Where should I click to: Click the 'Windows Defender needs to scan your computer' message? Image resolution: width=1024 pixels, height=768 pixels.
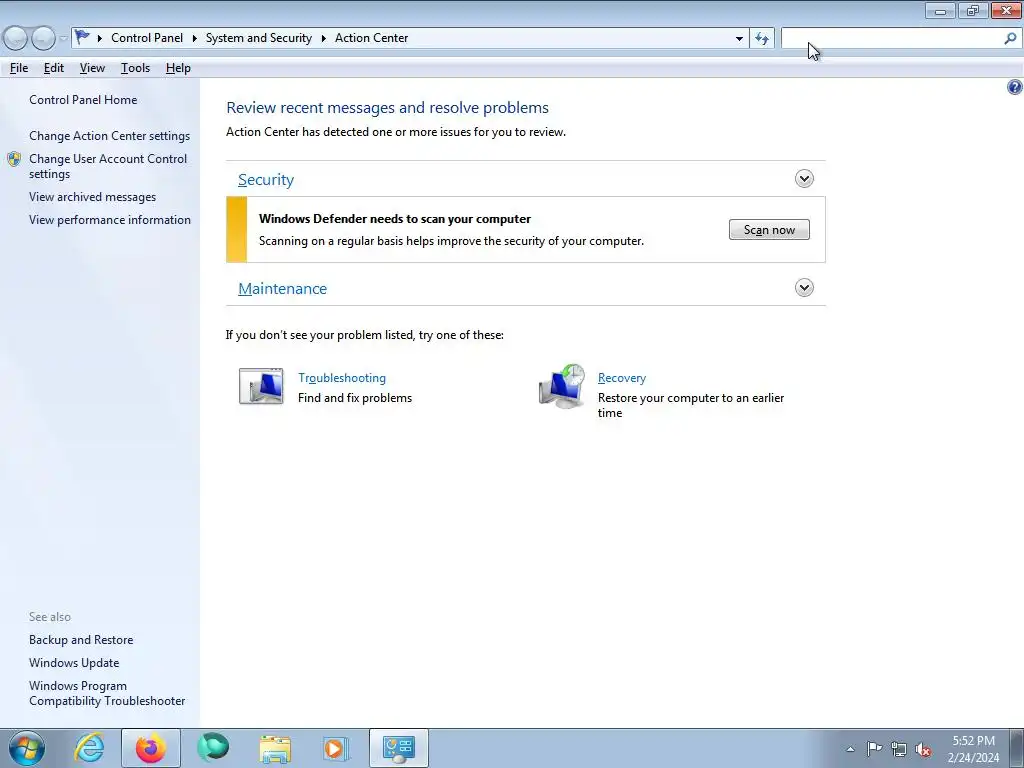[x=394, y=219]
